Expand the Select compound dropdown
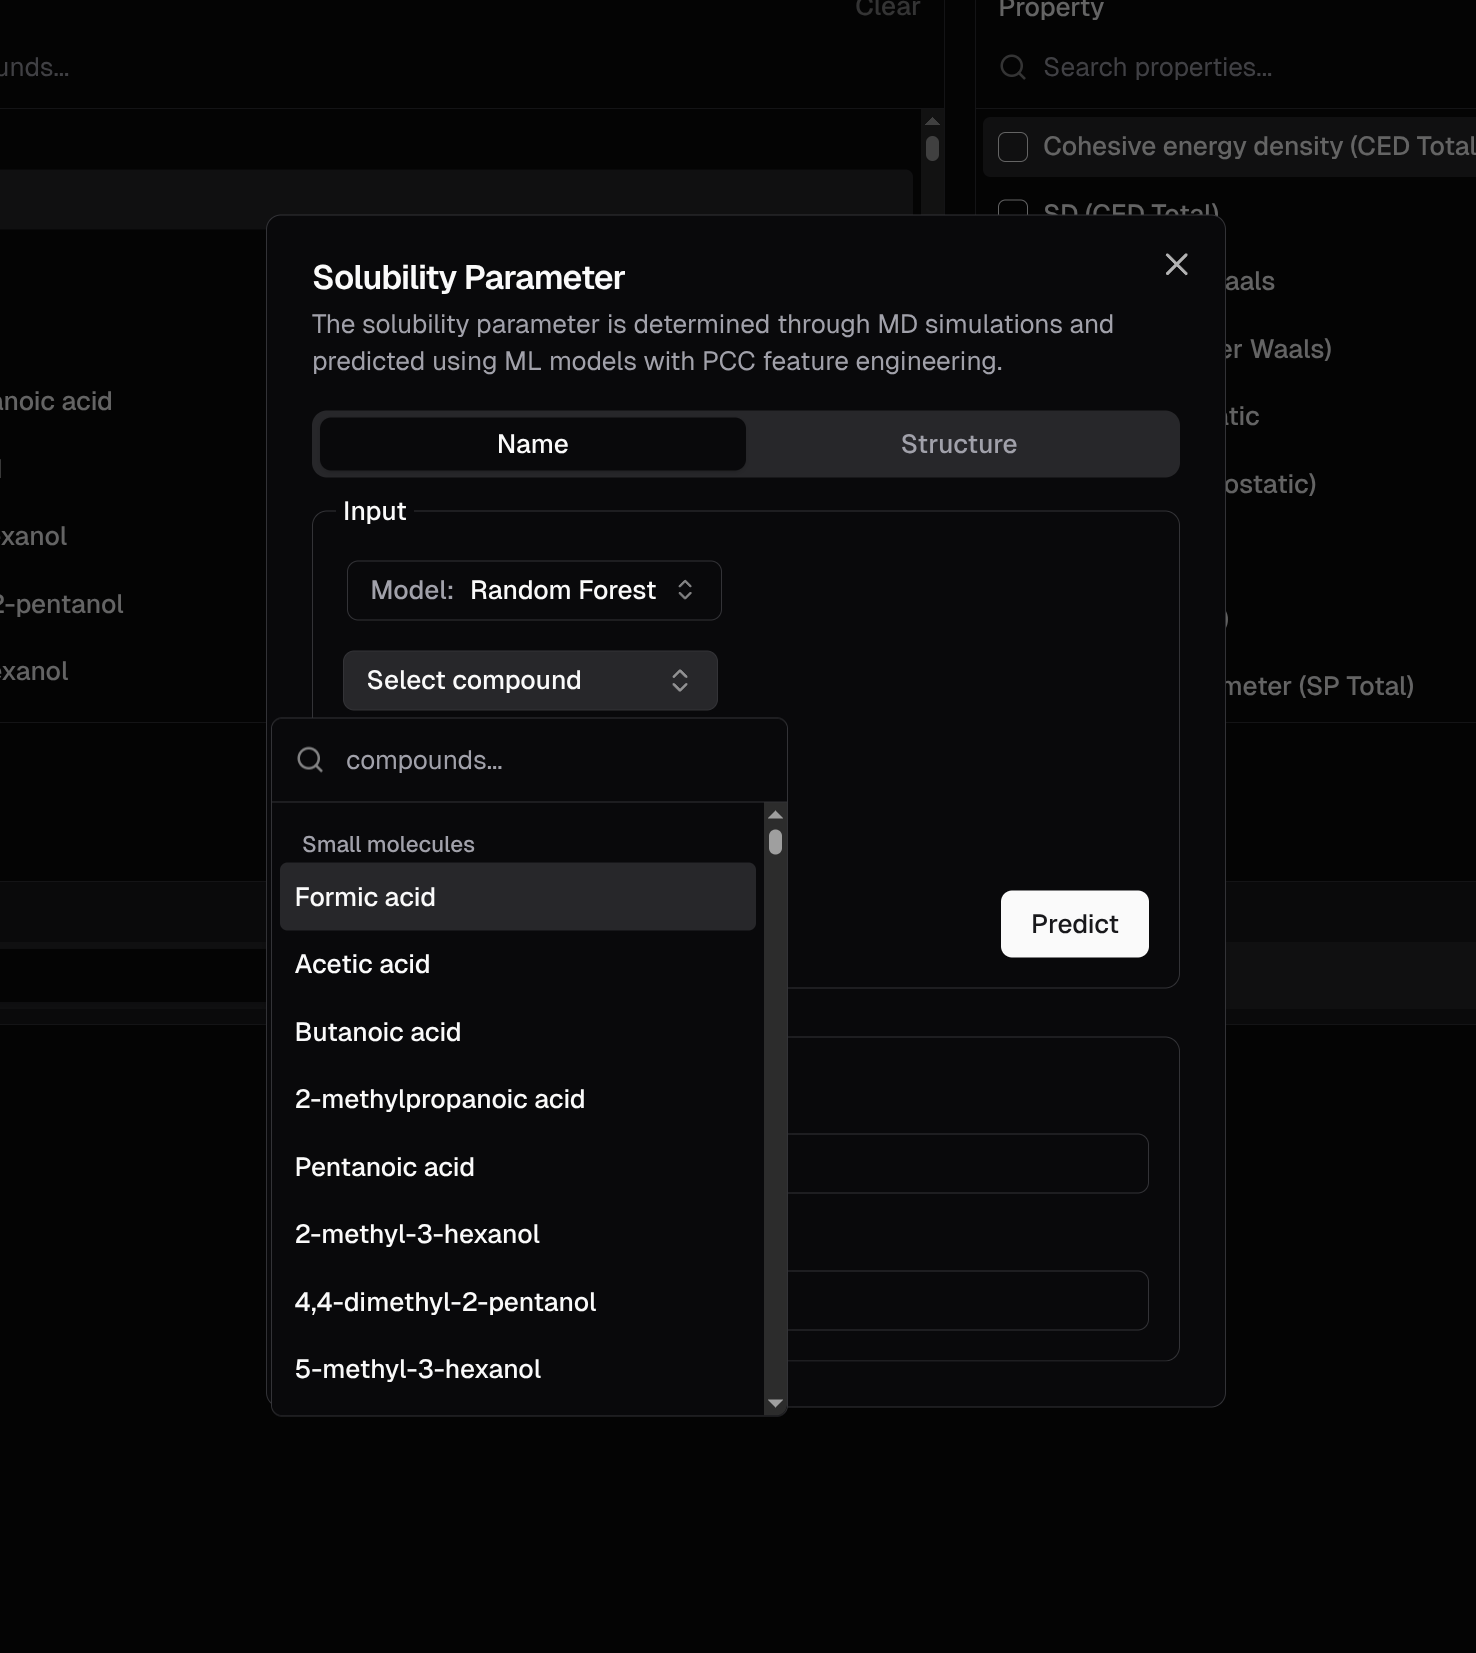Screen dimensions: 1476x1653 (530, 681)
